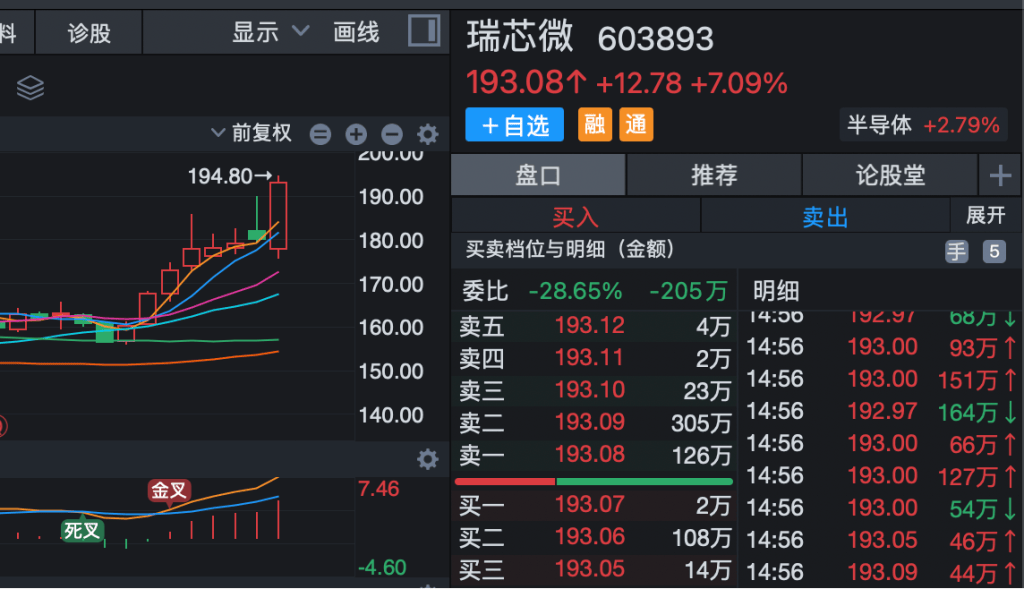Open the 半导体 sector link
Screen dimensions: 1024x589
coord(923,124)
